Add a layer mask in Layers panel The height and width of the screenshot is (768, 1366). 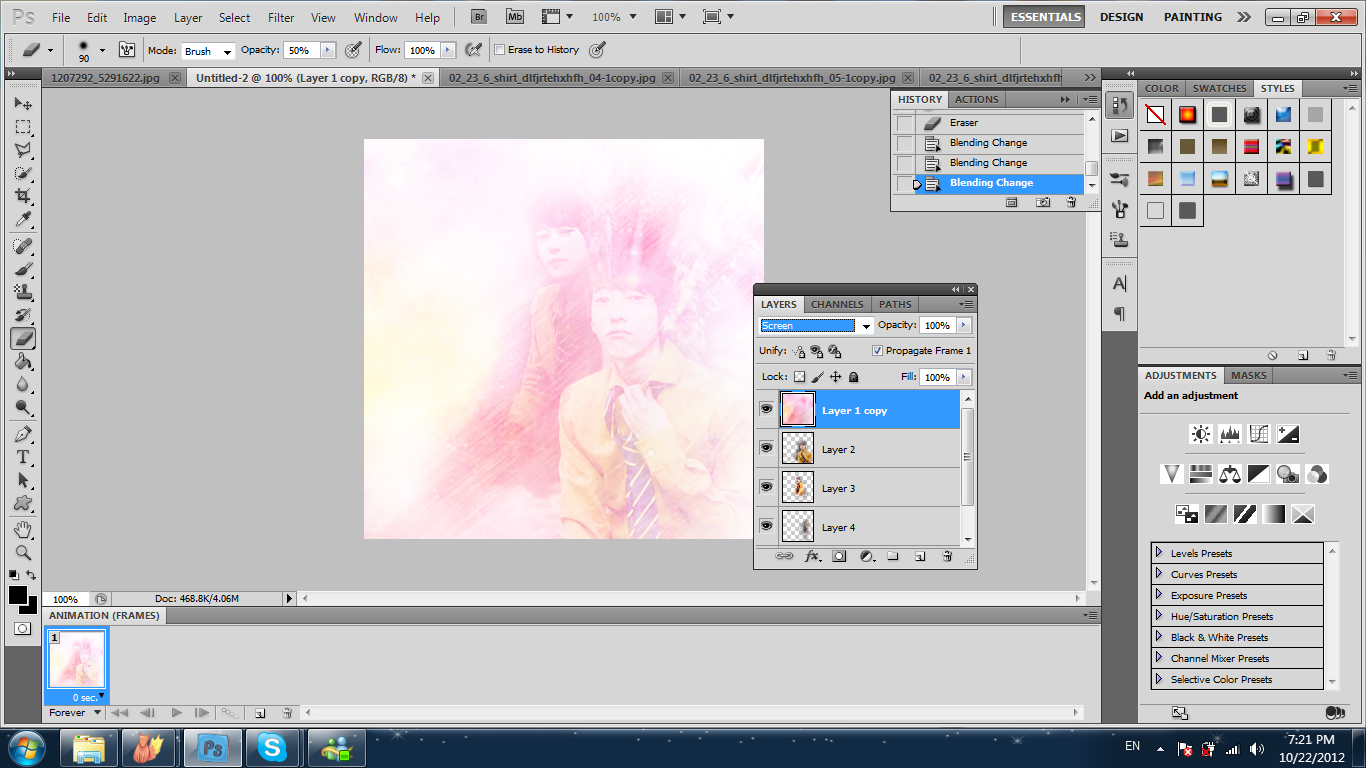click(x=839, y=556)
